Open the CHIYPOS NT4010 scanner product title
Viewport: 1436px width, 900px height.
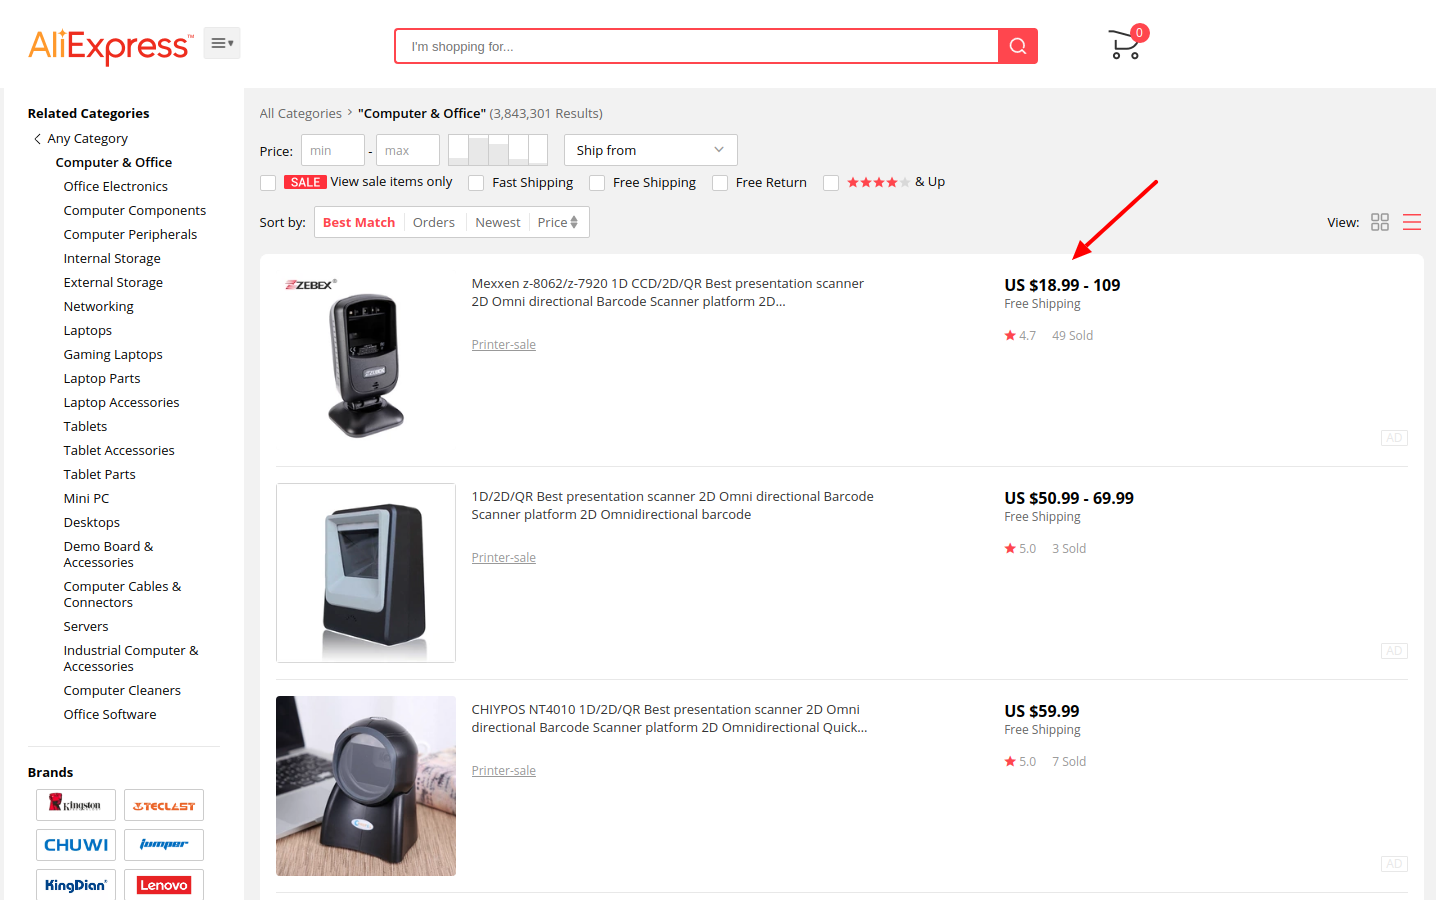coord(670,719)
